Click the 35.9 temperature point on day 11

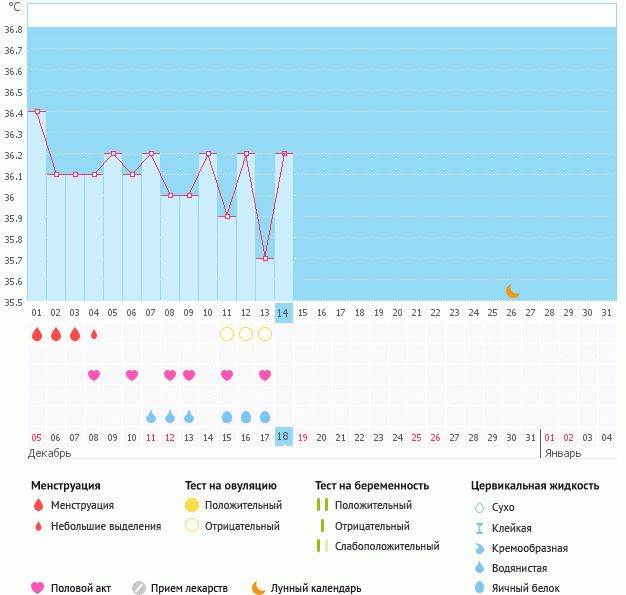click(x=227, y=217)
